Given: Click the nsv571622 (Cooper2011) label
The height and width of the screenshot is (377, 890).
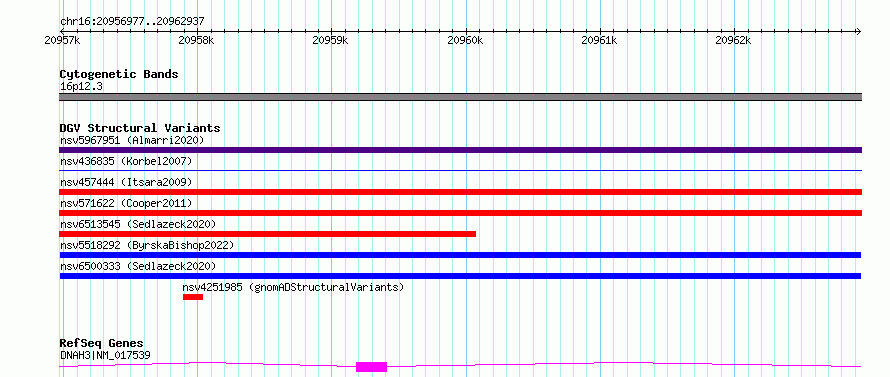Looking at the screenshot, I should click(x=126, y=203).
